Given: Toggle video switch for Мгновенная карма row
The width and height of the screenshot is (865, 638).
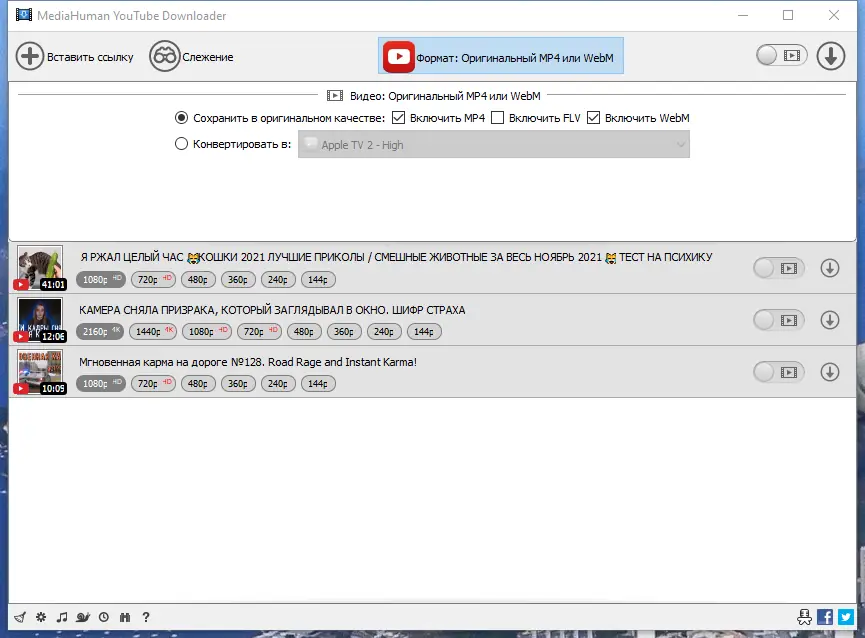Looking at the screenshot, I should (778, 372).
